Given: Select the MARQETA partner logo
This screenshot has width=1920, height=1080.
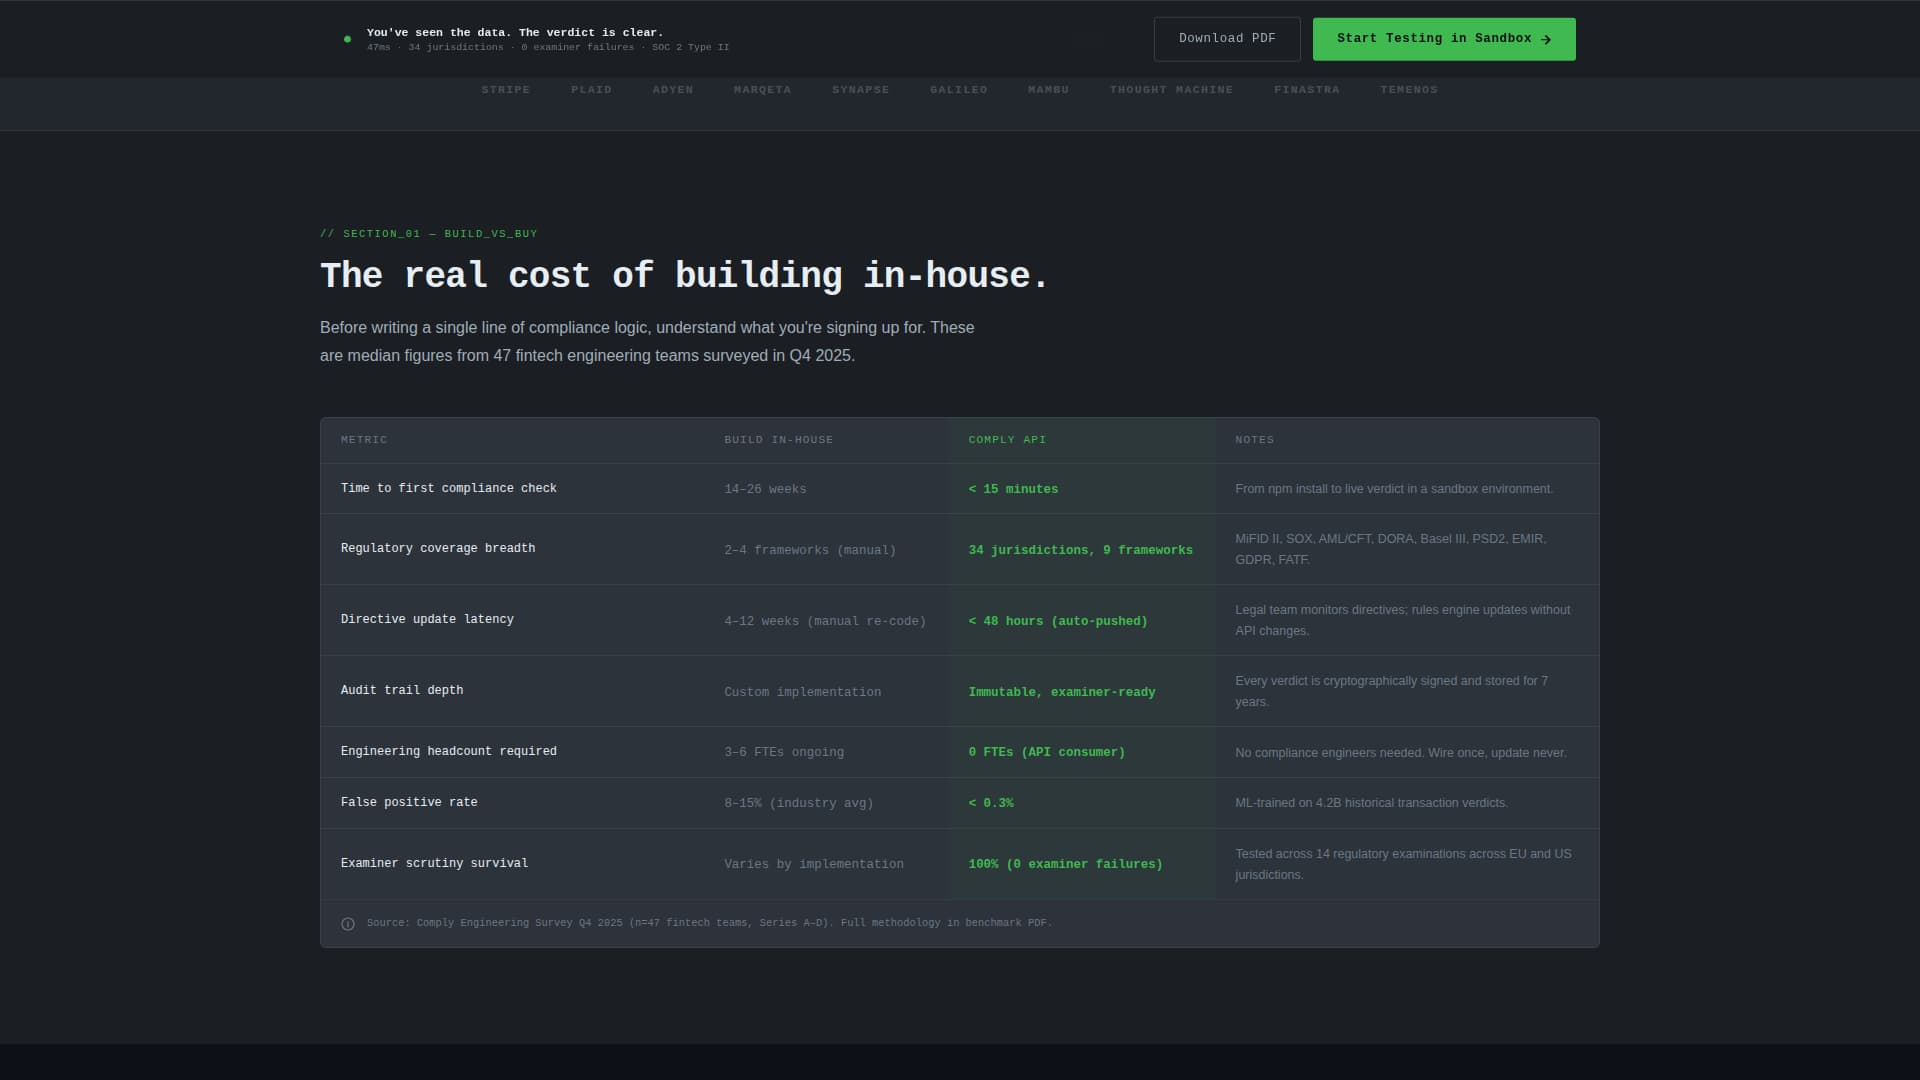Looking at the screenshot, I should pyautogui.click(x=762, y=89).
